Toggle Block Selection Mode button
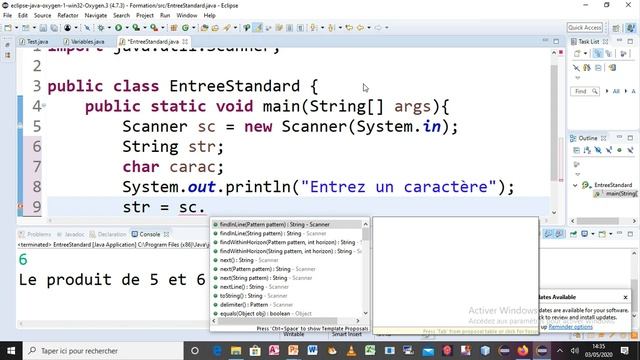The height and width of the screenshot is (360, 640). (289, 28)
